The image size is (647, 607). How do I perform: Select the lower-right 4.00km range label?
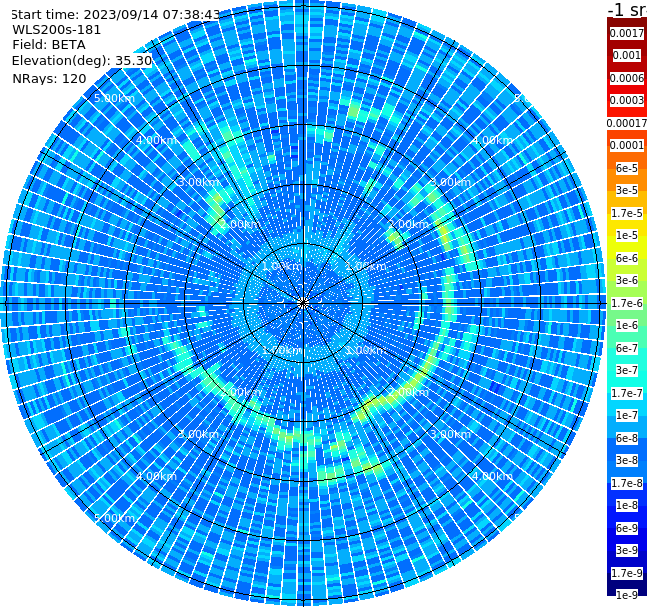pyautogui.click(x=492, y=476)
